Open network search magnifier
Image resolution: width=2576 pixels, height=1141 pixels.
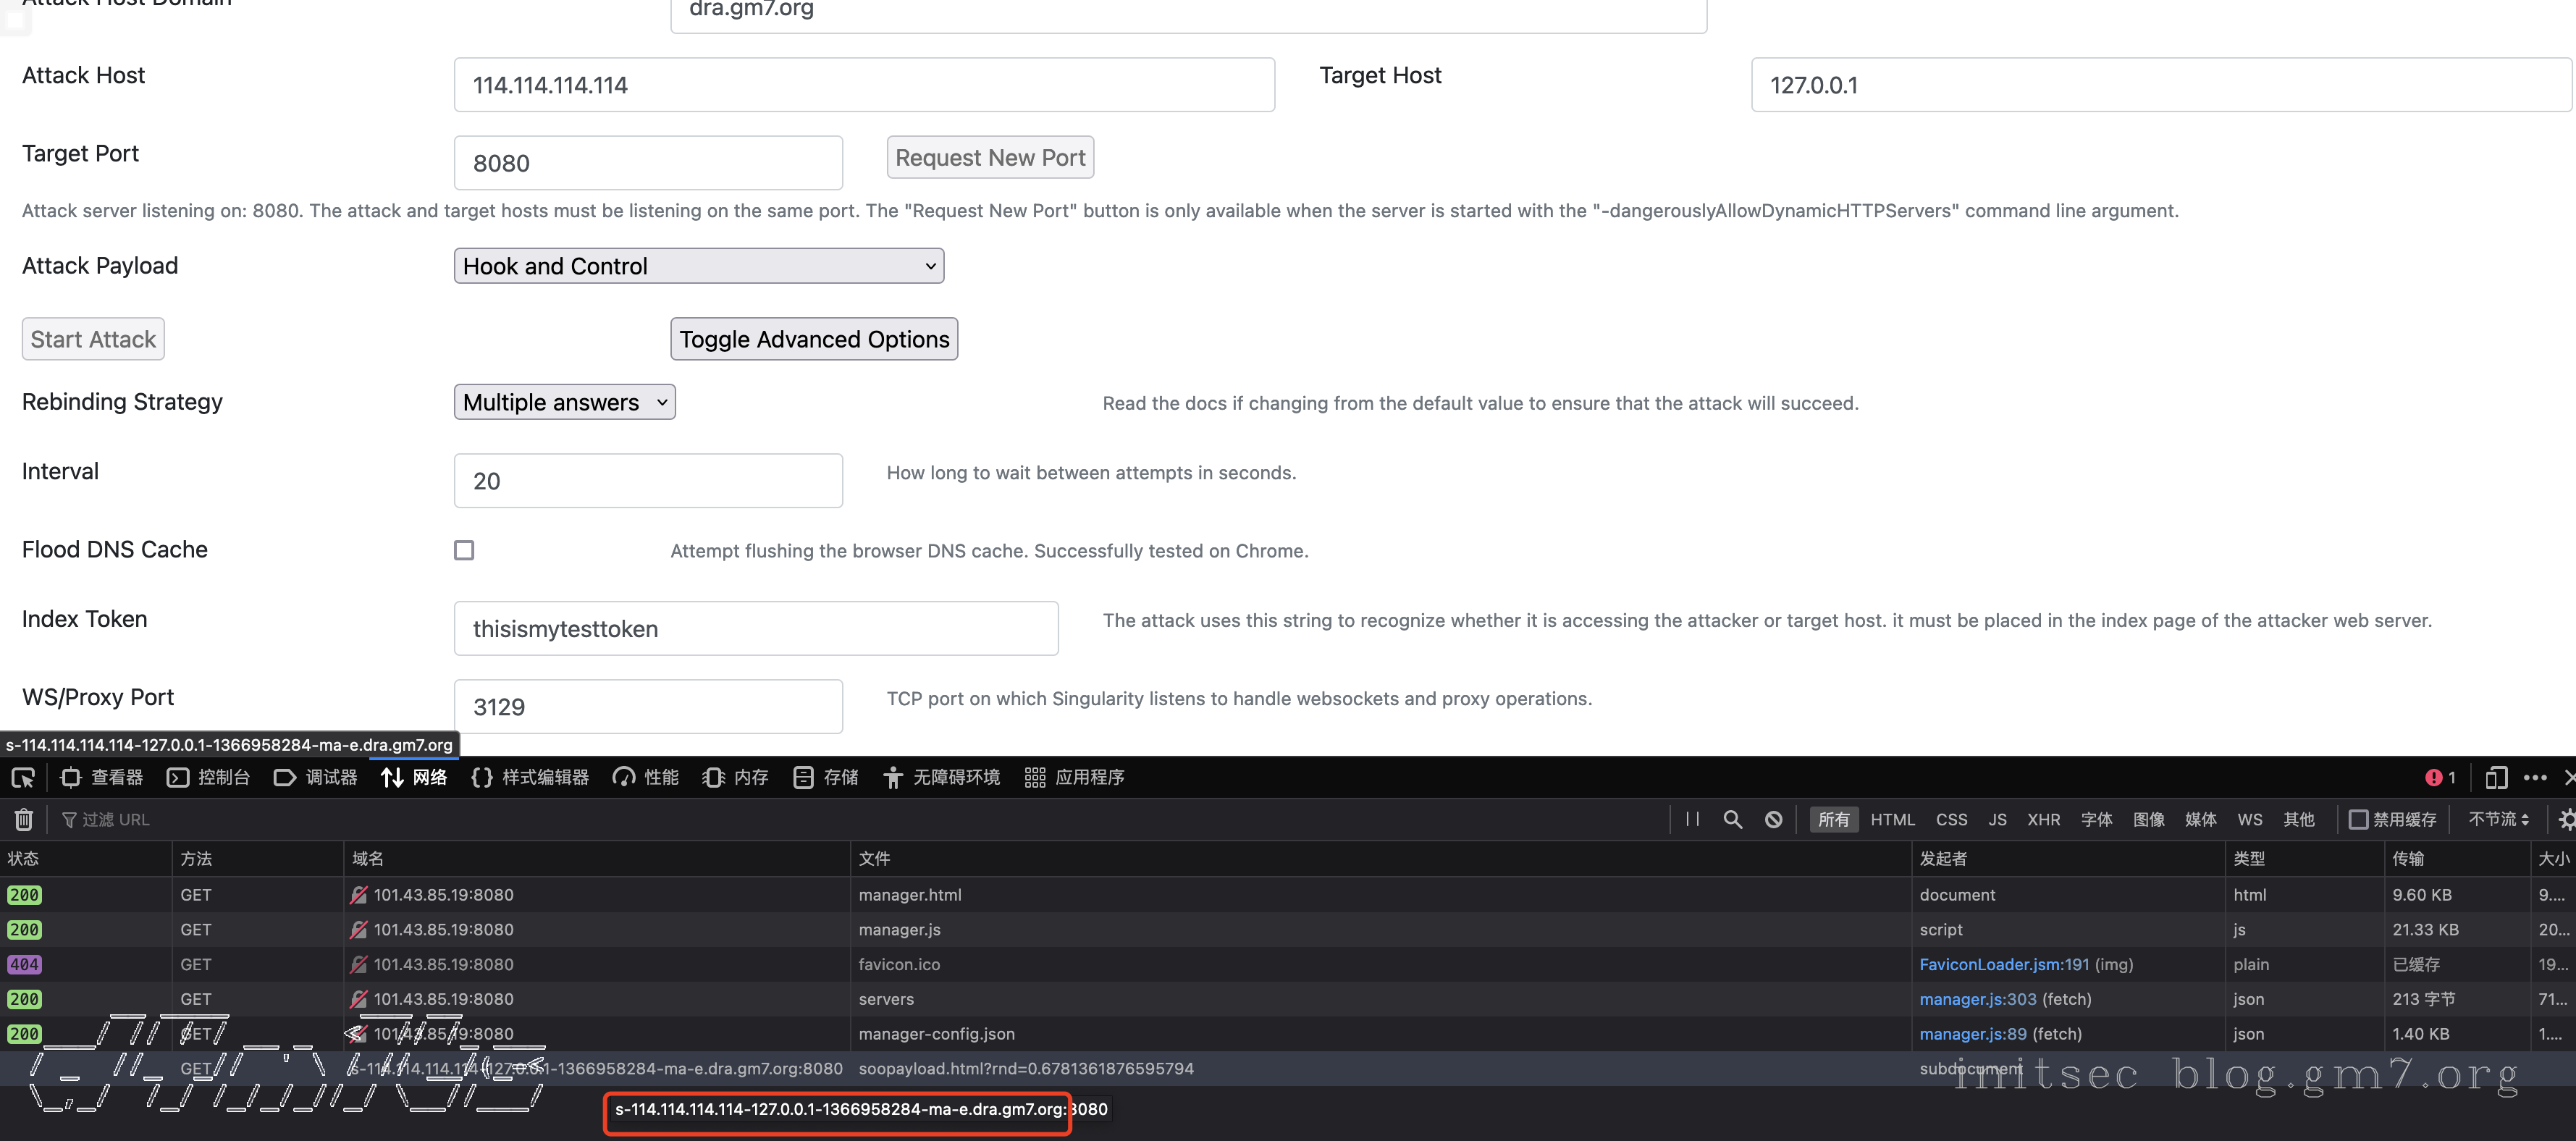pyautogui.click(x=1733, y=820)
